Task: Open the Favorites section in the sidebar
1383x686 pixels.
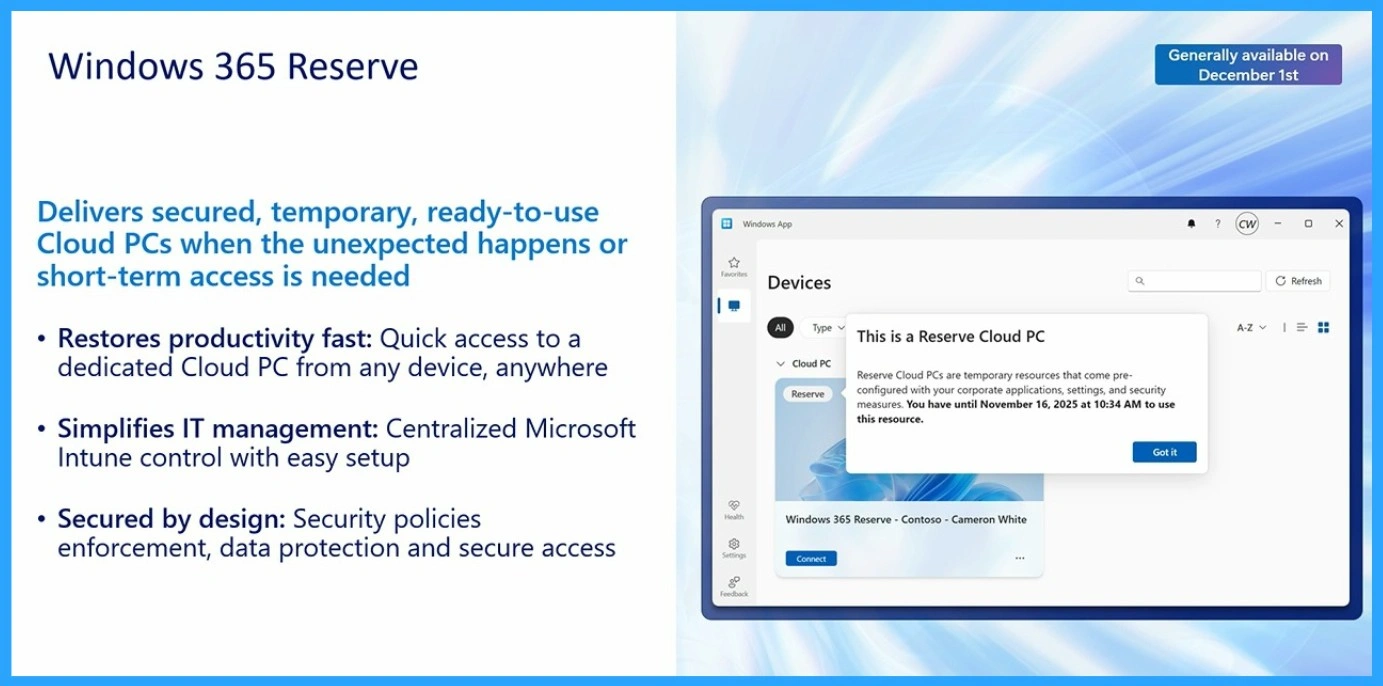Action: point(733,262)
